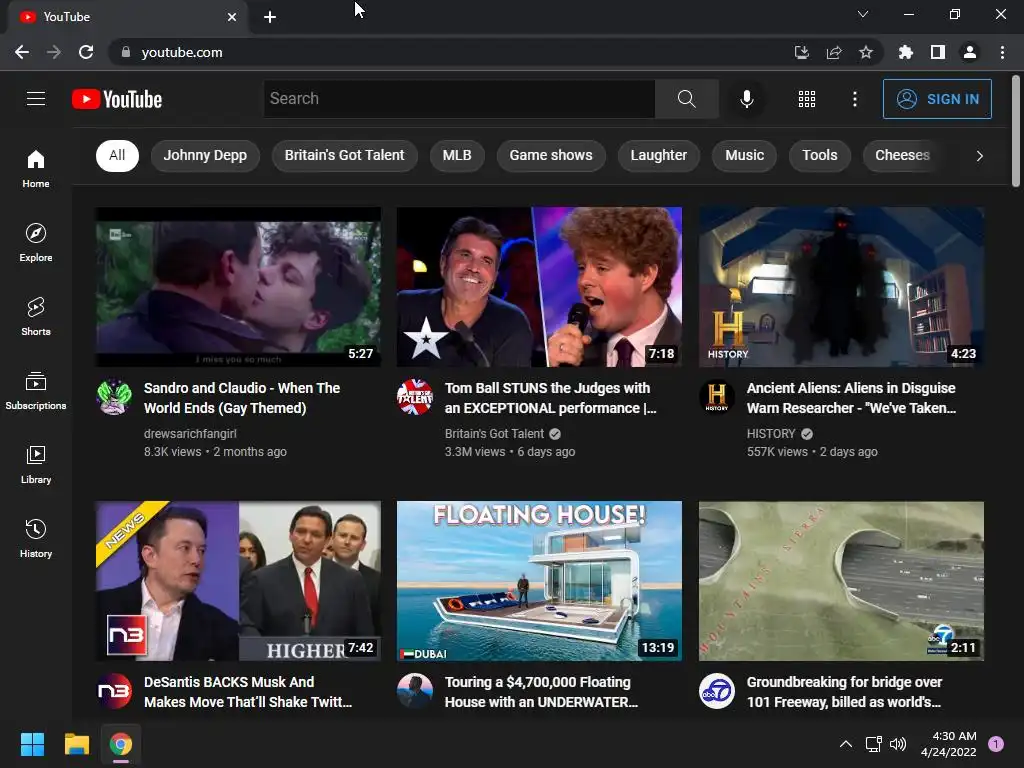View site lock information icon

[125, 52]
